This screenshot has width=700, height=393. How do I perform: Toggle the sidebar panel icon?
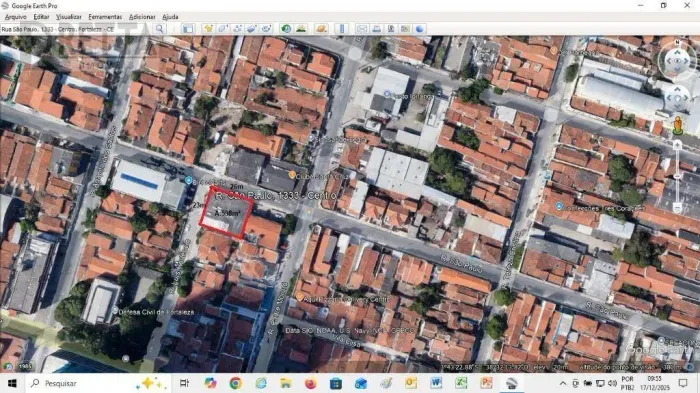click(x=188, y=29)
